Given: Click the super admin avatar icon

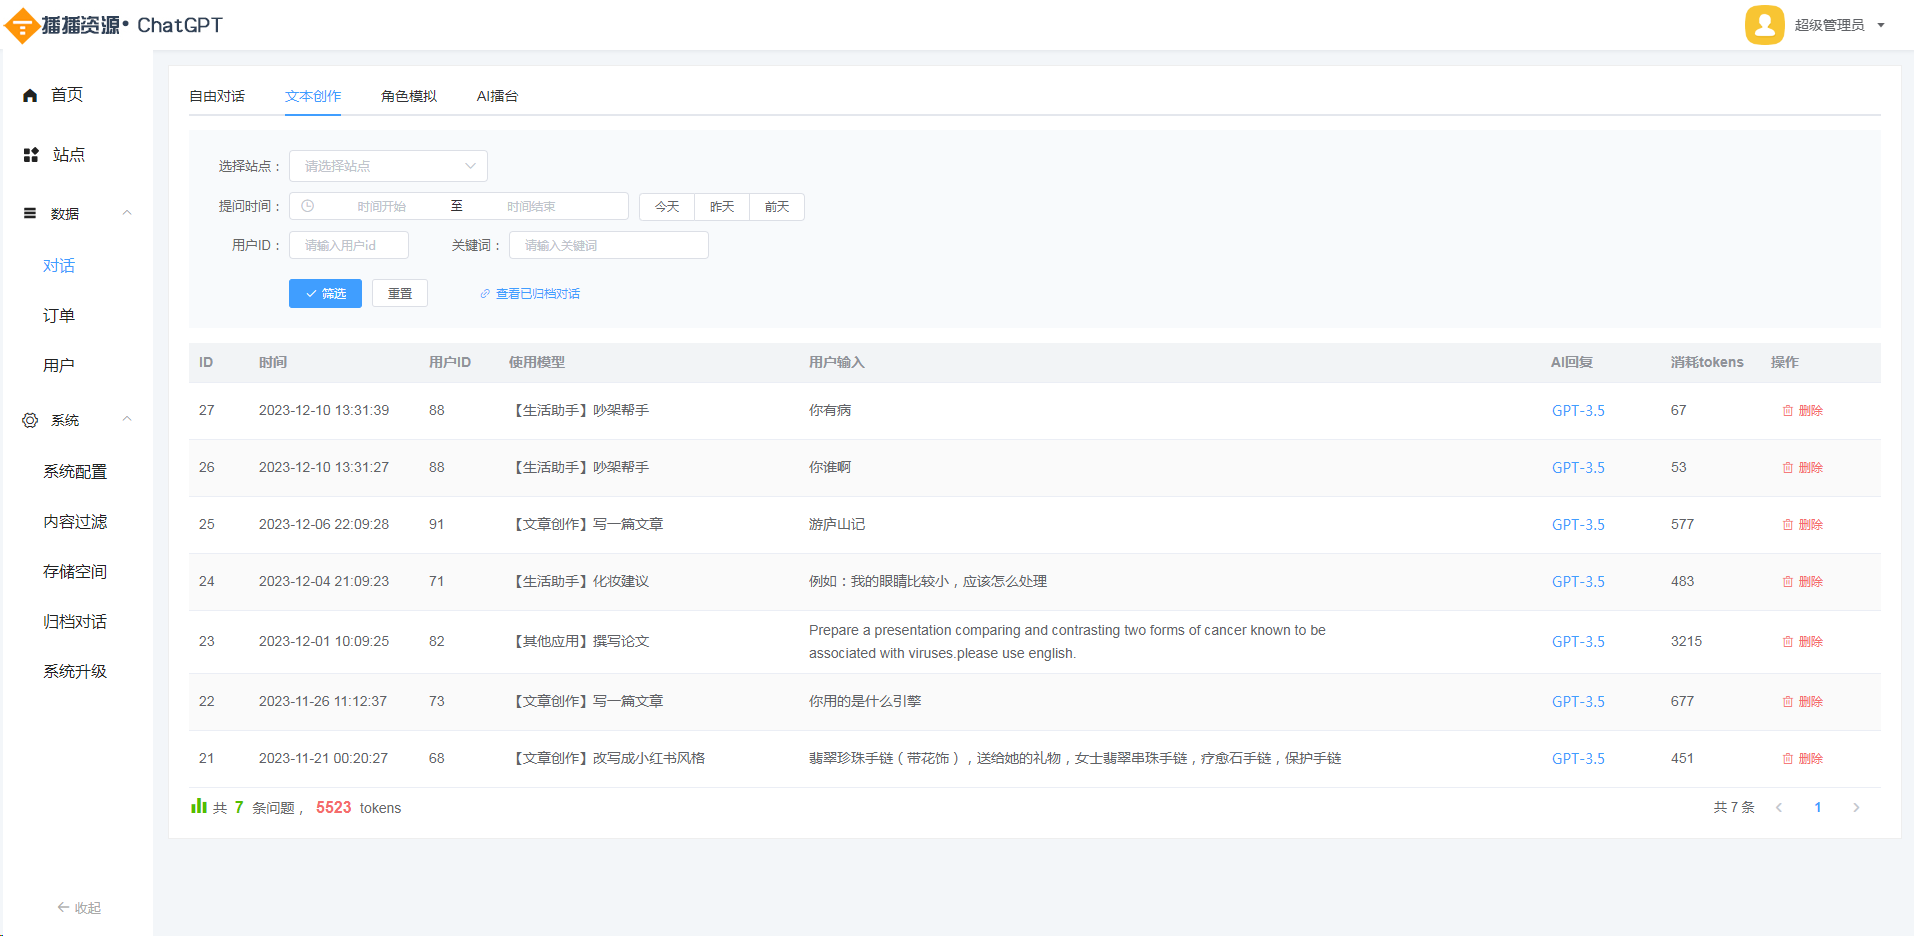Looking at the screenshot, I should pyautogui.click(x=1764, y=25).
